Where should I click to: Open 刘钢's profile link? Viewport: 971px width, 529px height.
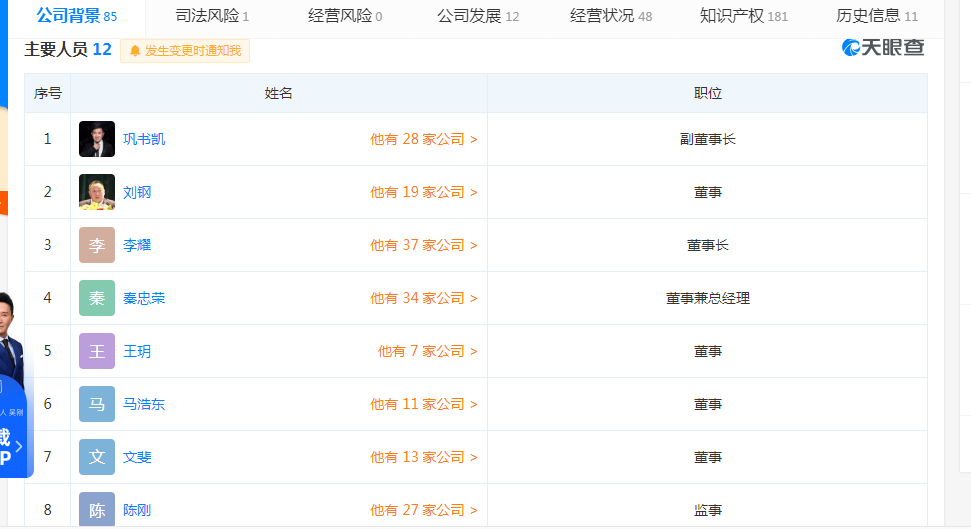click(x=137, y=192)
